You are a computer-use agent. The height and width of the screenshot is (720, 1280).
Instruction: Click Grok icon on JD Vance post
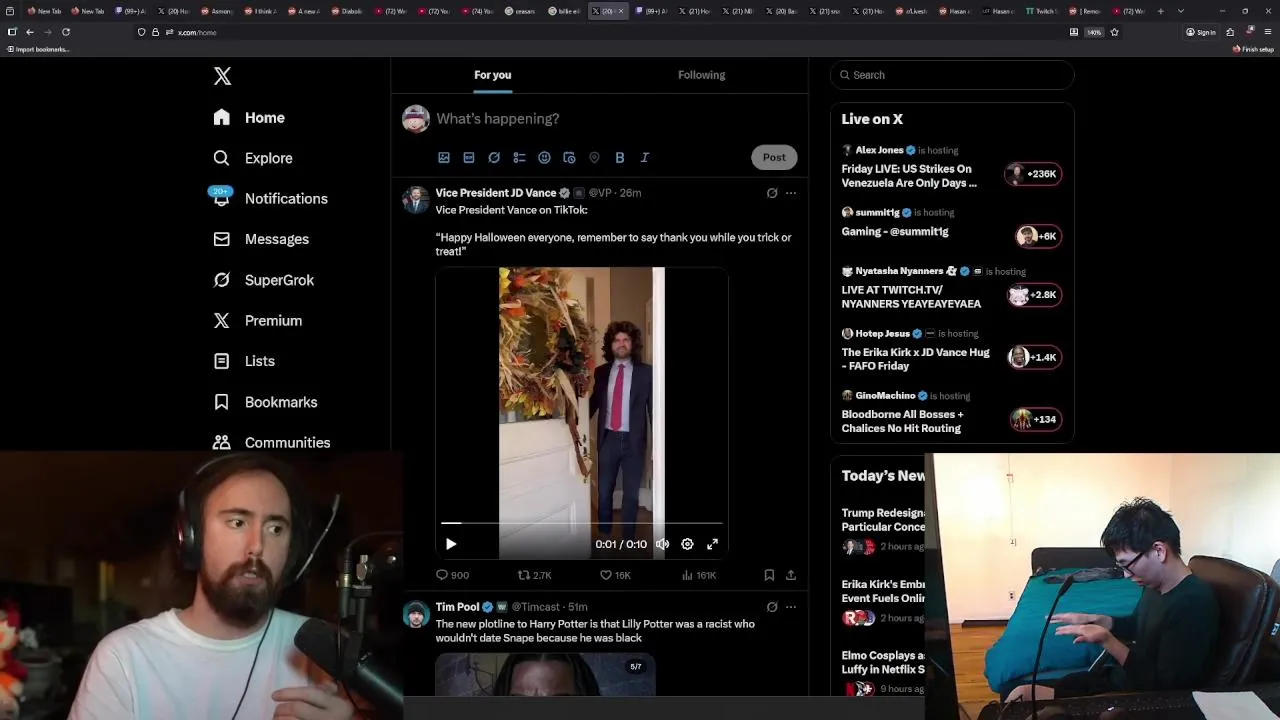(x=772, y=193)
